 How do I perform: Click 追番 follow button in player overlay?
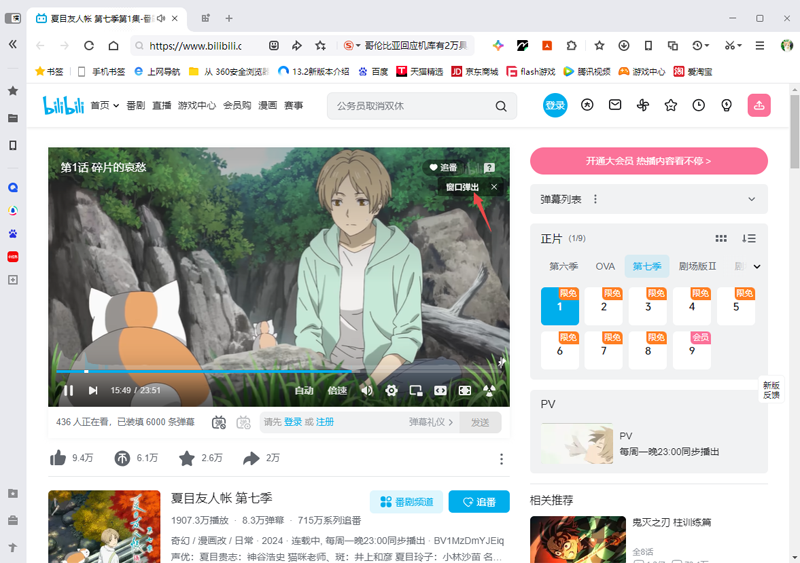click(443, 167)
